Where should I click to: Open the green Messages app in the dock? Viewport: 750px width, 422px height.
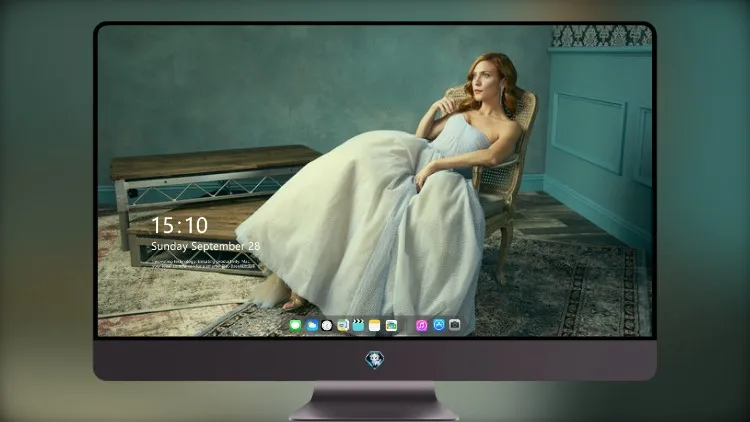(x=296, y=325)
